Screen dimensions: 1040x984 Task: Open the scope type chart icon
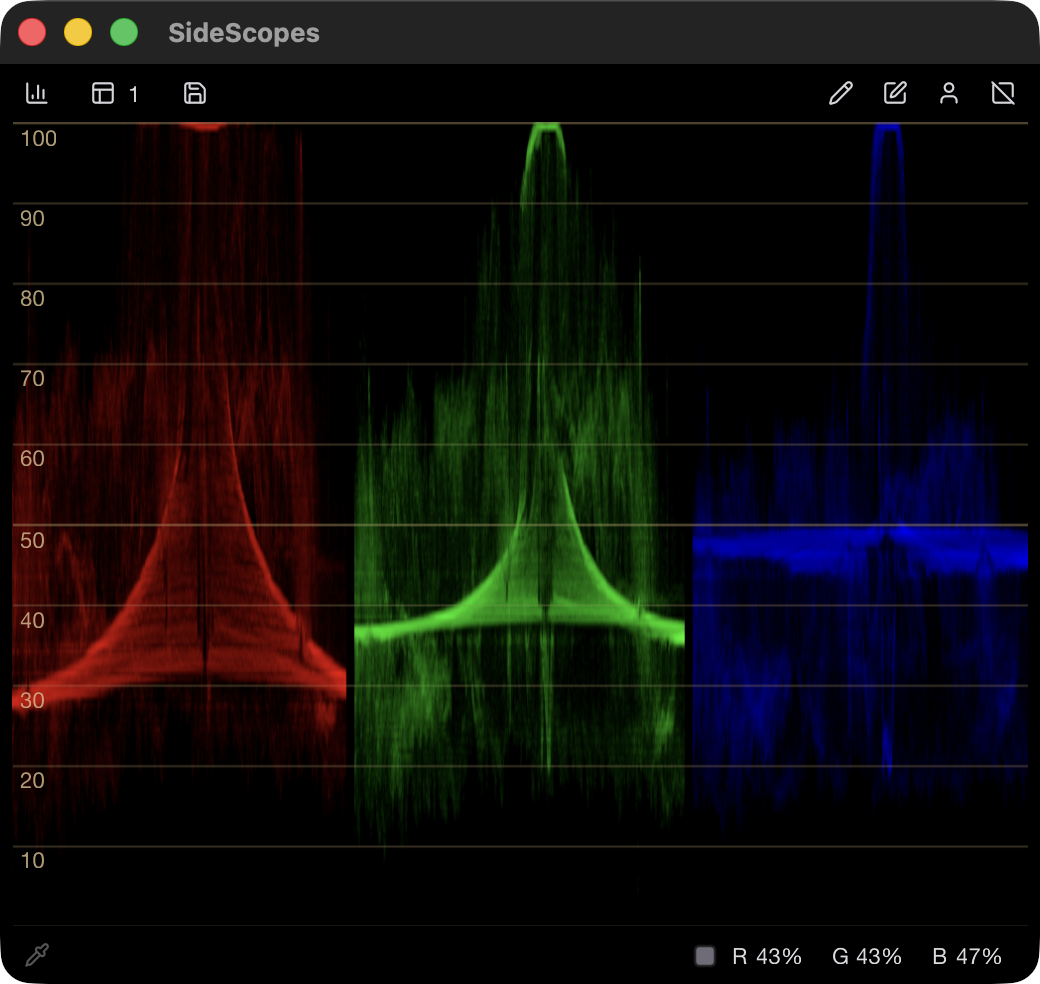(x=36, y=93)
